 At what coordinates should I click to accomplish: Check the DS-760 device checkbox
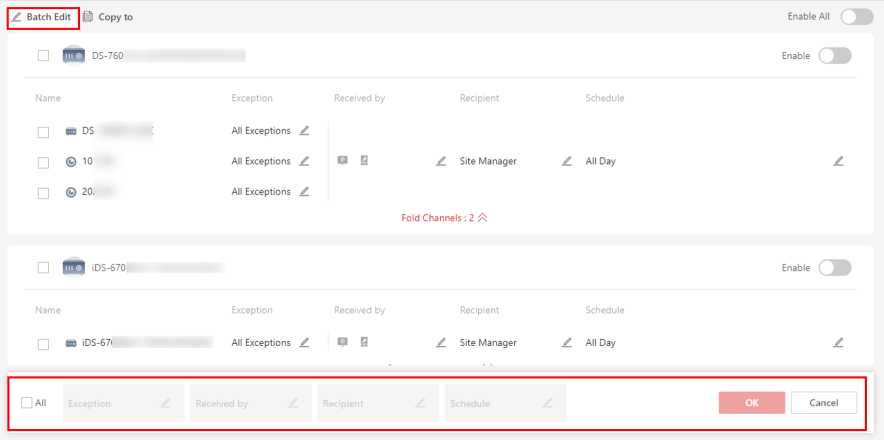click(x=43, y=56)
